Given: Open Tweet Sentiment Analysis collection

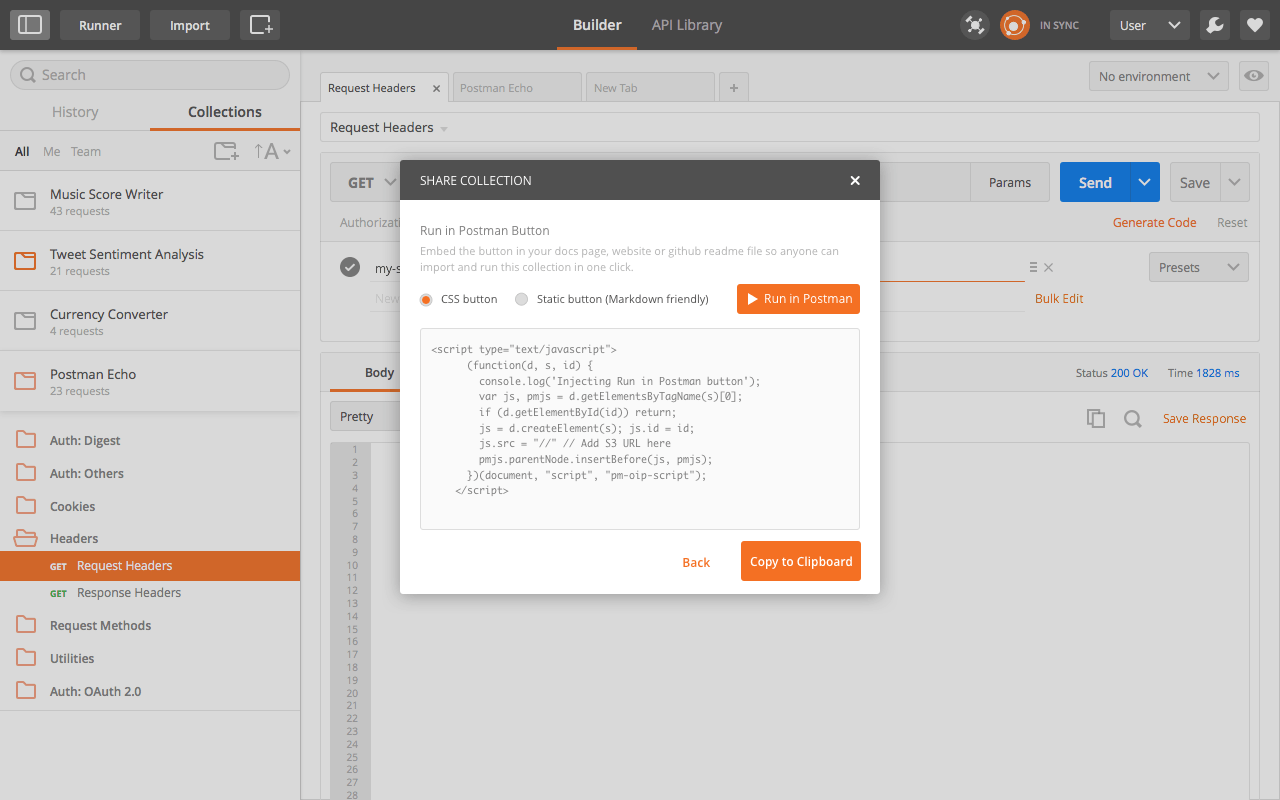Looking at the screenshot, I should point(150,261).
